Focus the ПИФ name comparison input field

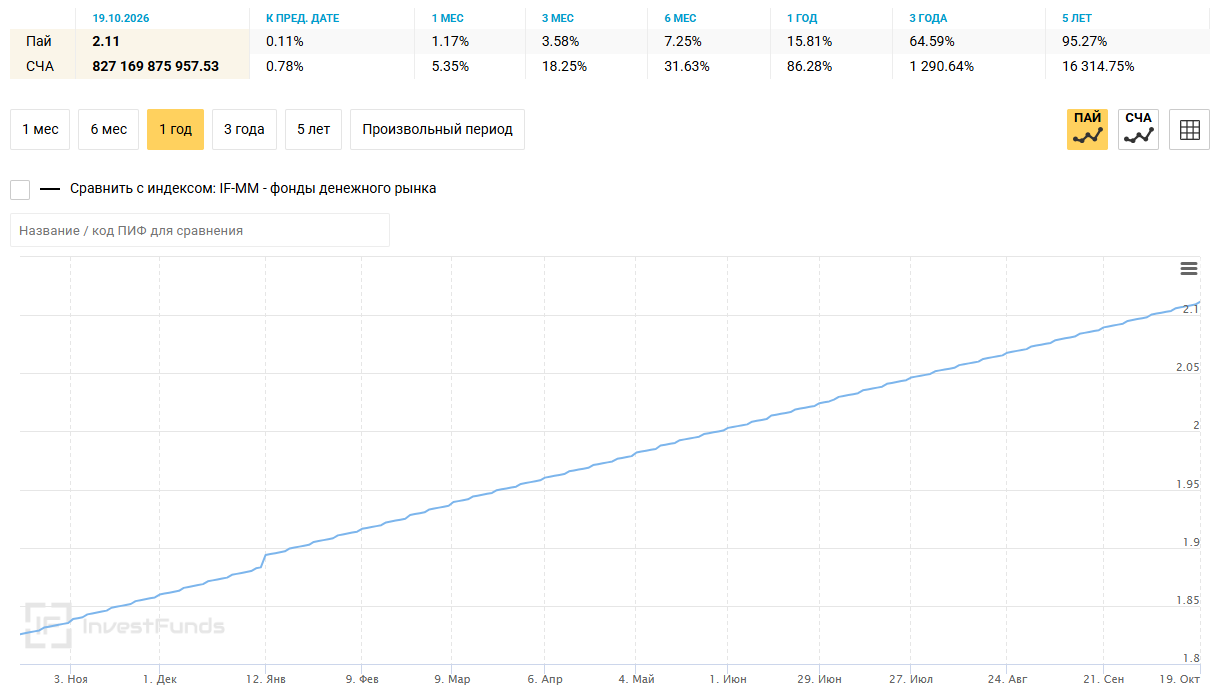point(200,230)
